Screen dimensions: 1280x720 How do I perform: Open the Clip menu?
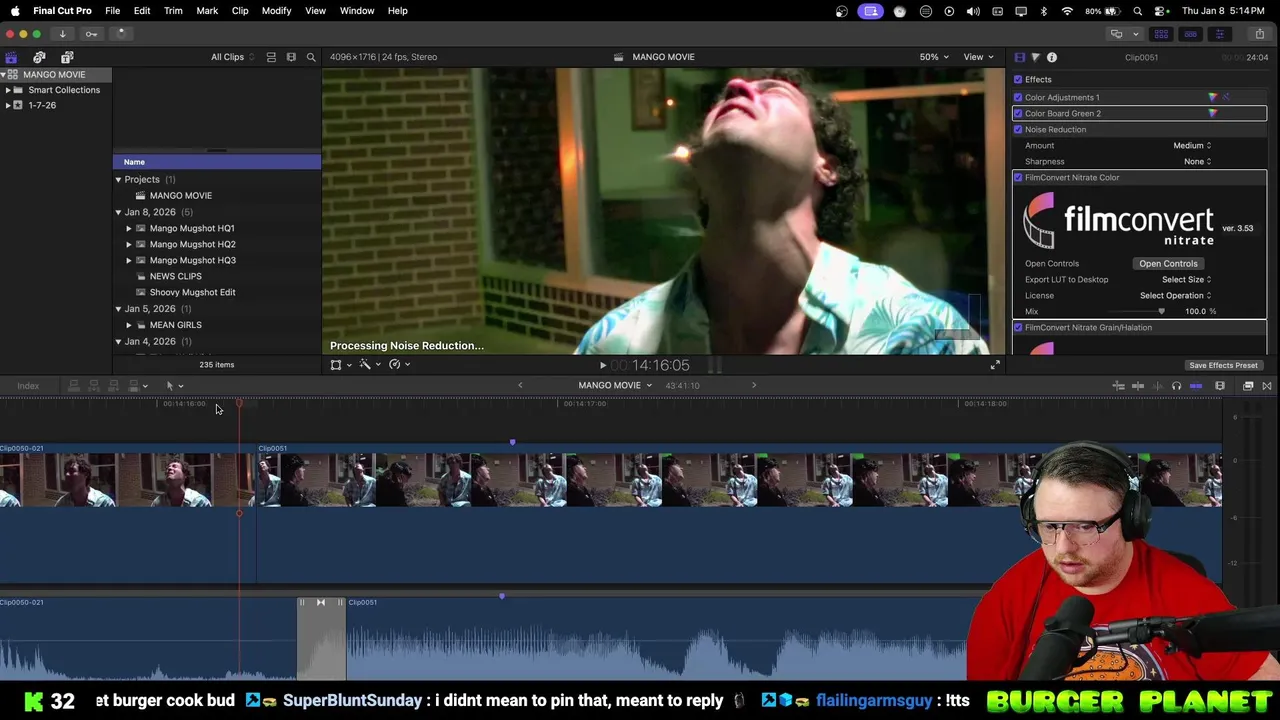point(240,11)
